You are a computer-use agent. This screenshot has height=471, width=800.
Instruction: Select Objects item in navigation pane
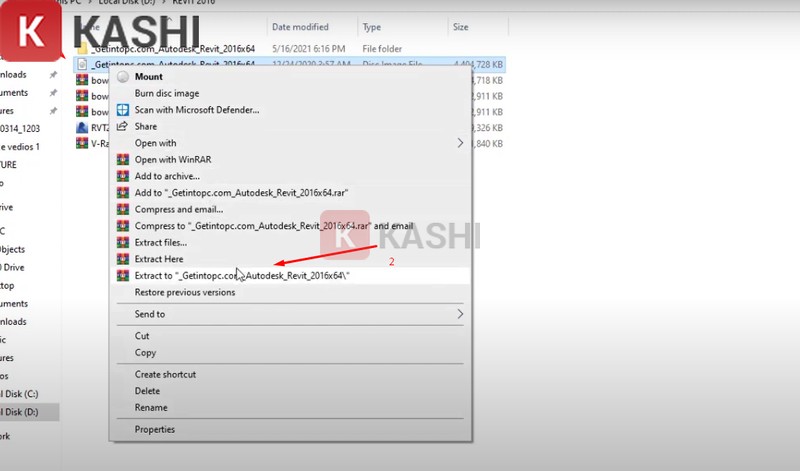(13, 250)
